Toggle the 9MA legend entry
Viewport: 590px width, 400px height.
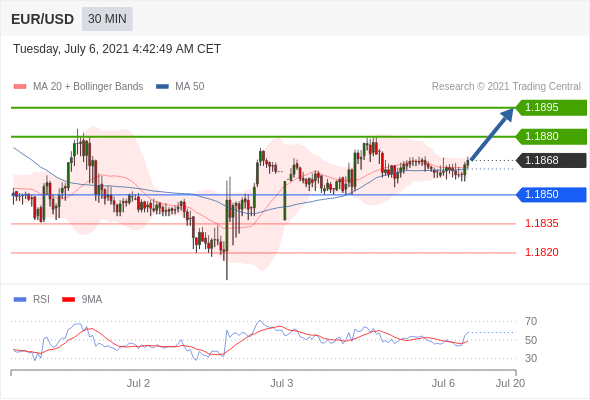[x=82, y=300]
